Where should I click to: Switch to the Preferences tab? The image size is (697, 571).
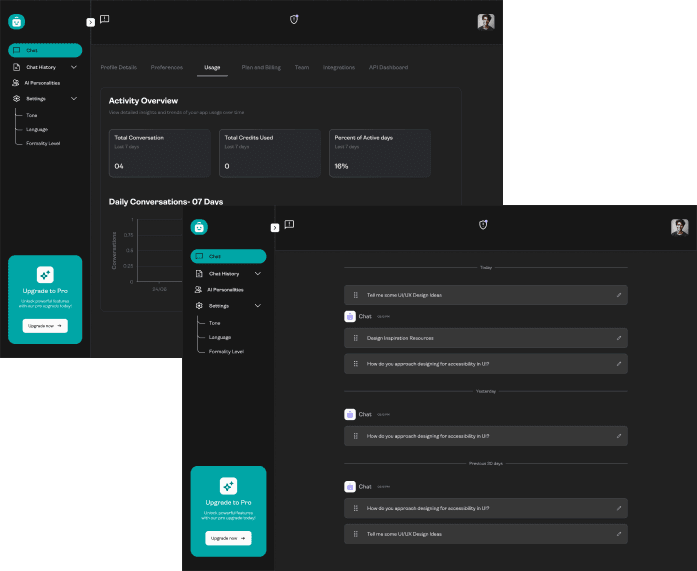point(167,68)
